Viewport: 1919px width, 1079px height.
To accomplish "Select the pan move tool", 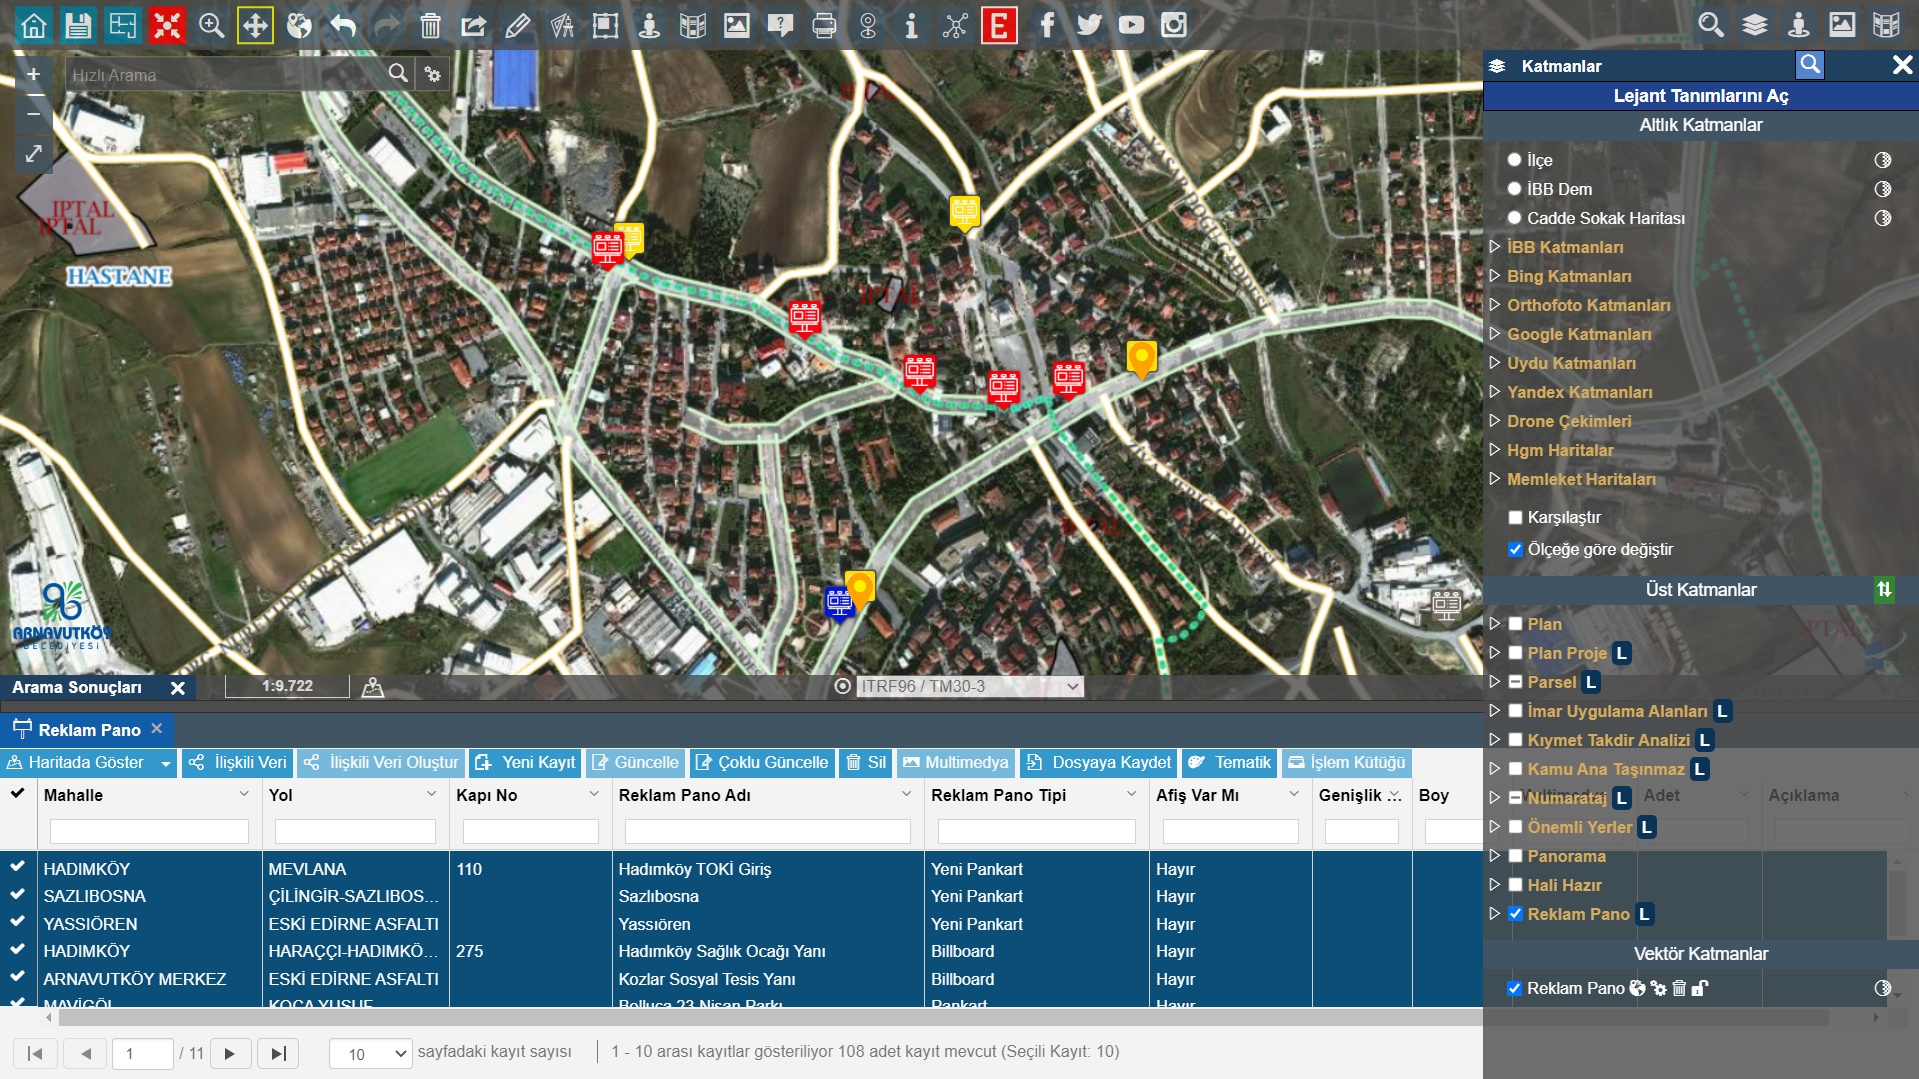I will (255, 25).
